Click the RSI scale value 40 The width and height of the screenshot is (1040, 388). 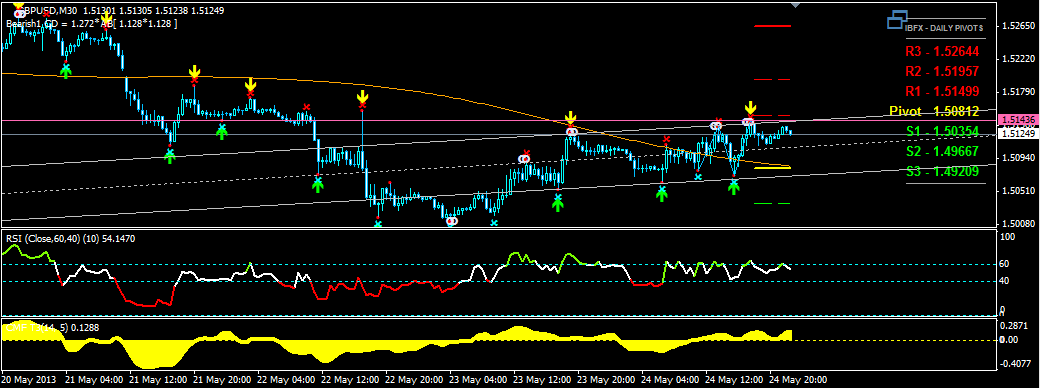point(1005,282)
